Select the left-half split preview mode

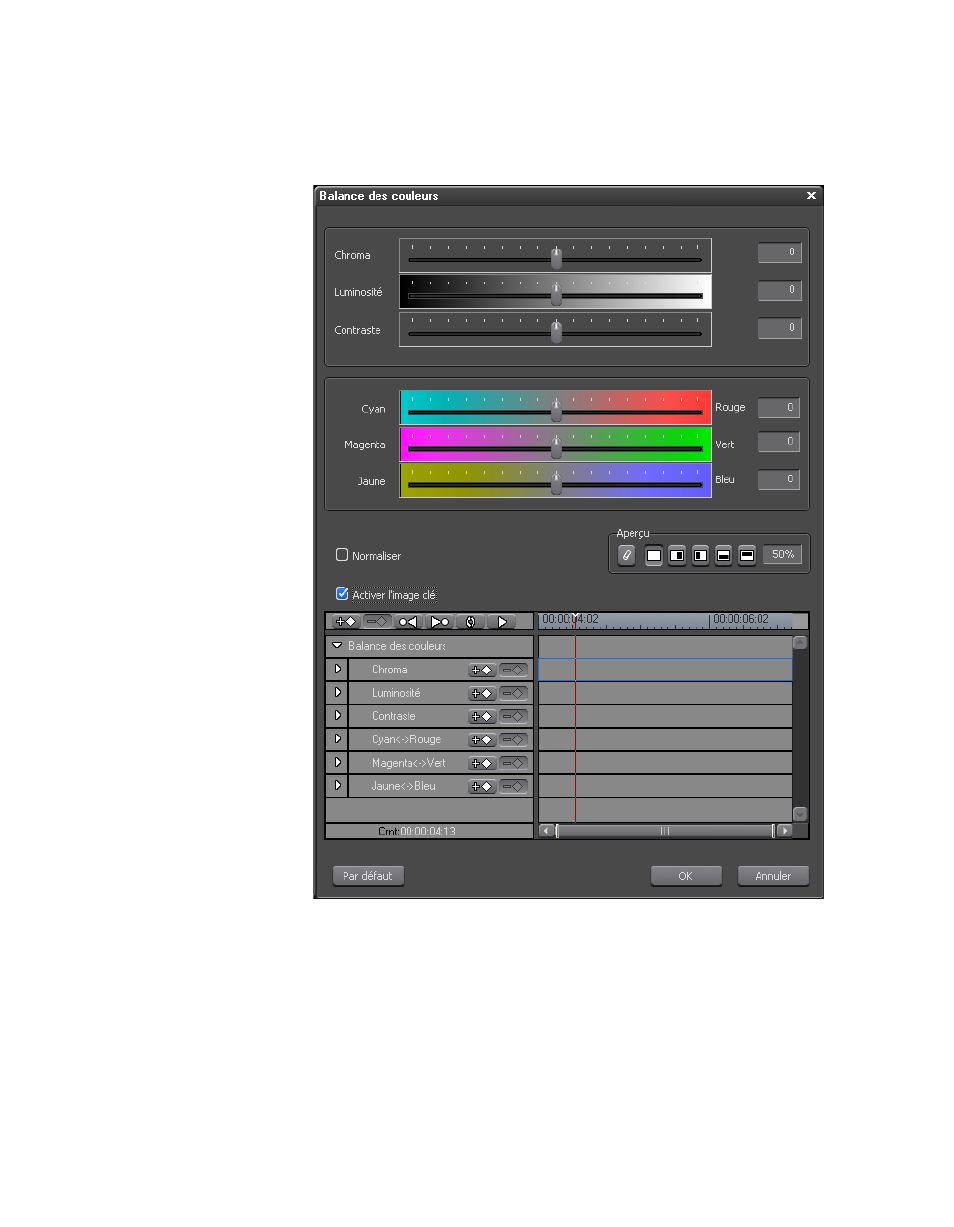[700, 555]
